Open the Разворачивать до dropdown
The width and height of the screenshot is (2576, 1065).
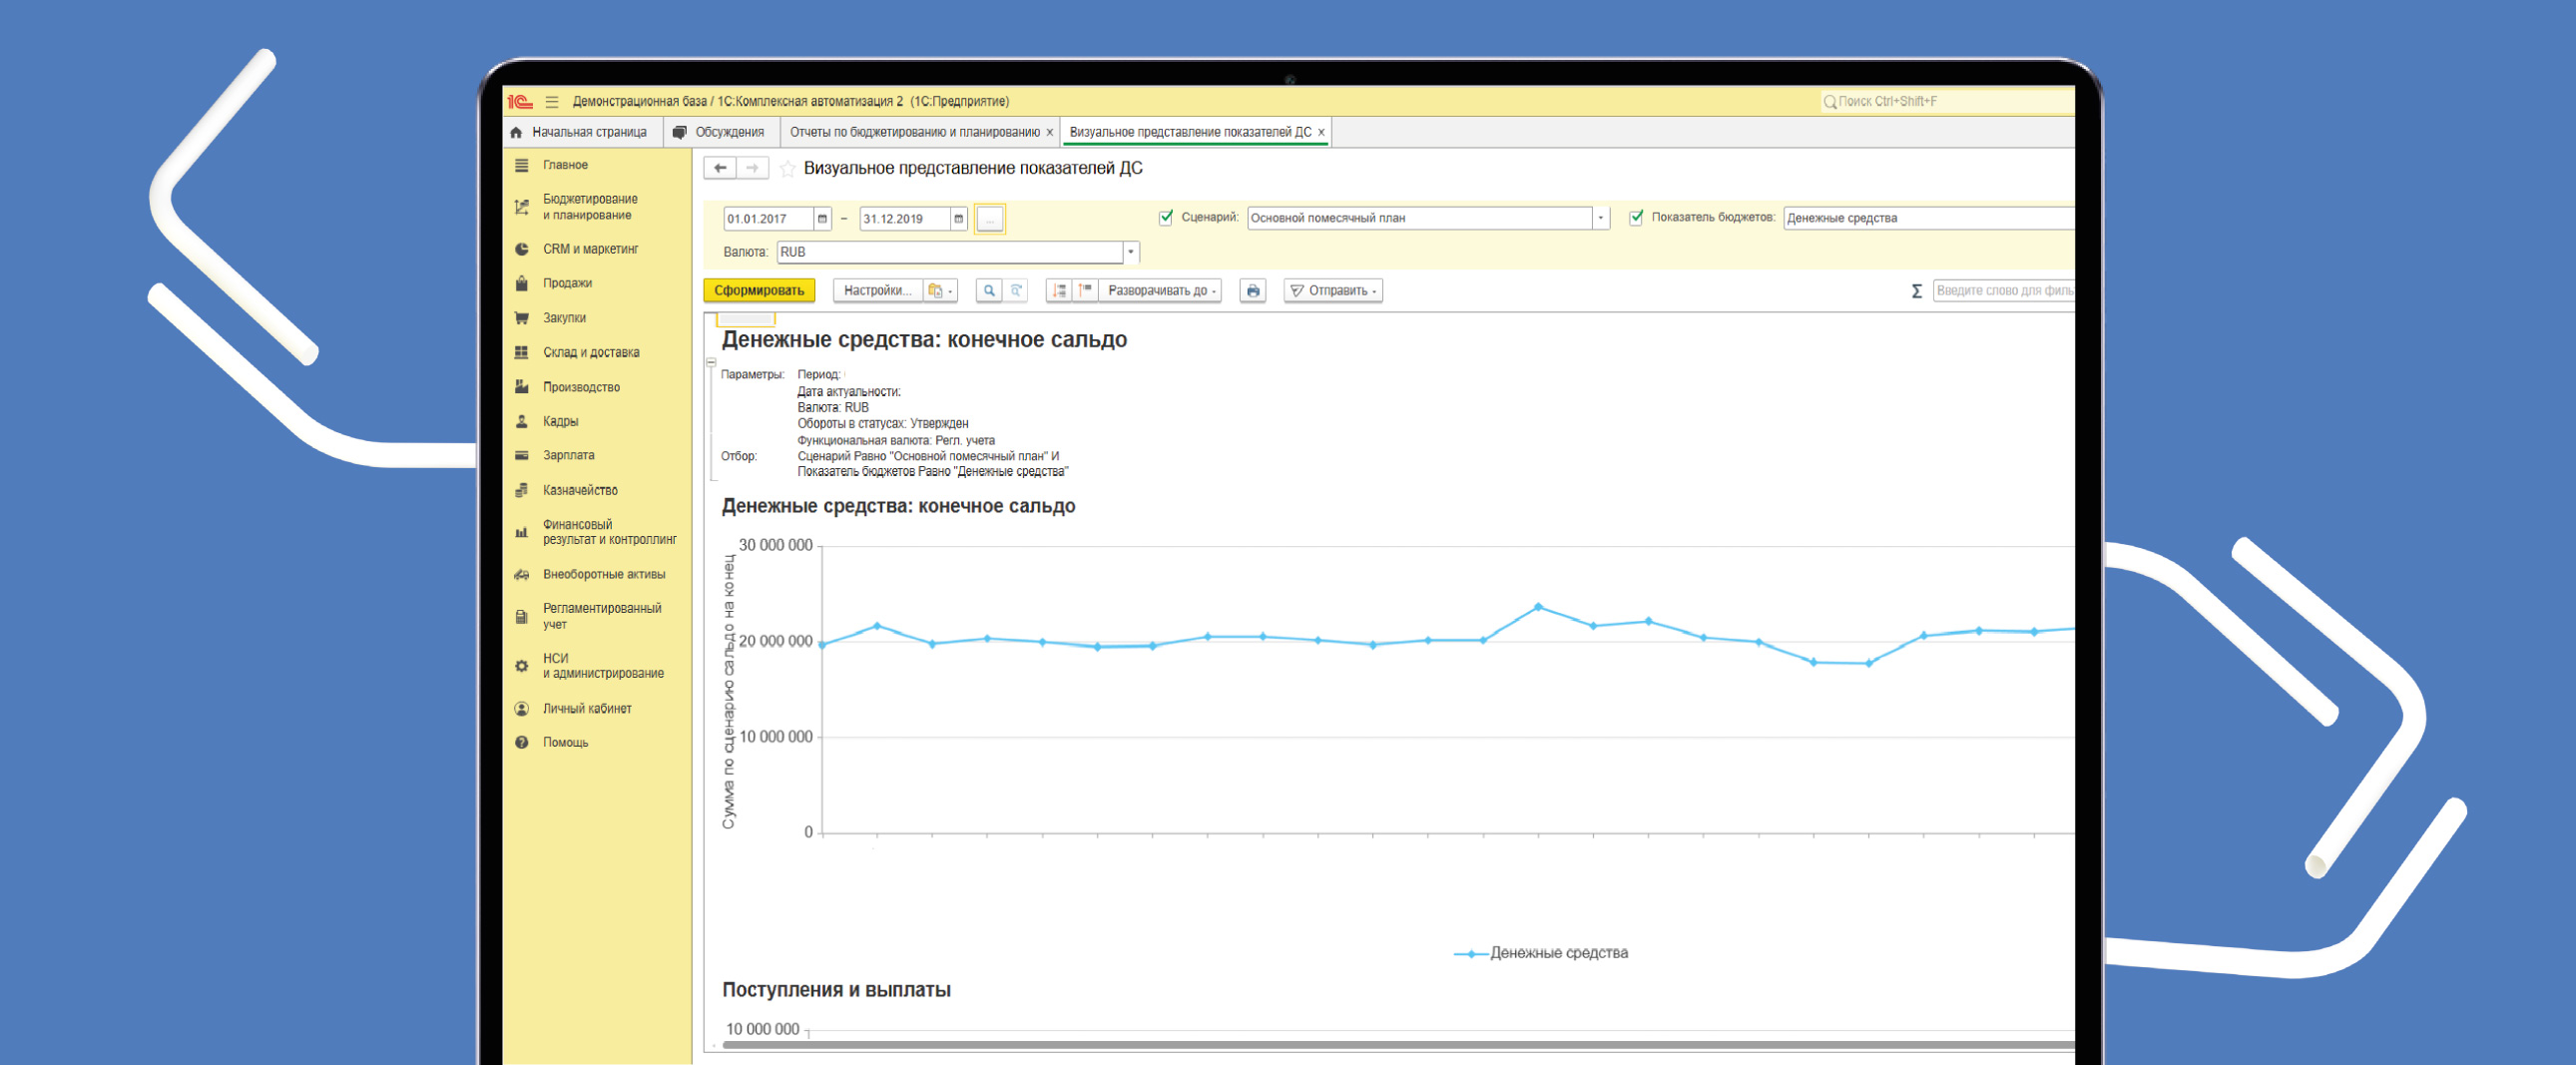pyautogui.click(x=1161, y=291)
